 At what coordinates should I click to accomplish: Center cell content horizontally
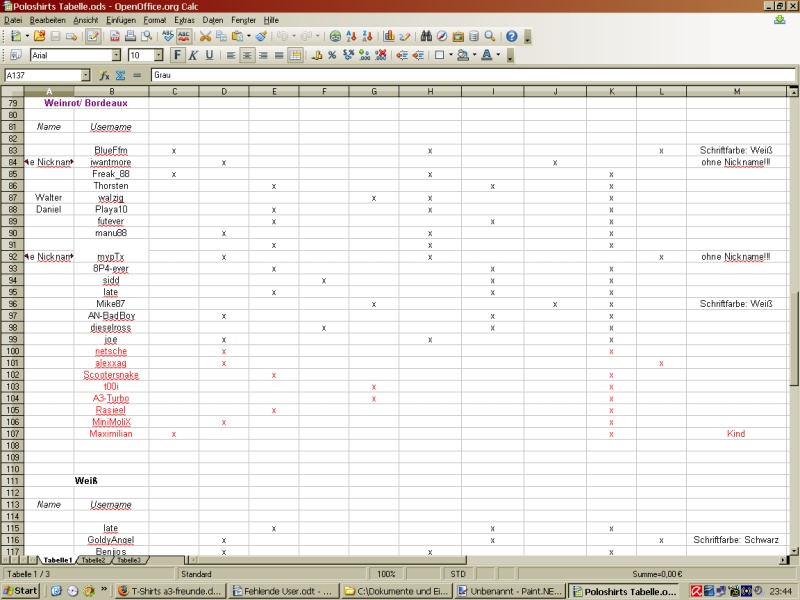247,55
